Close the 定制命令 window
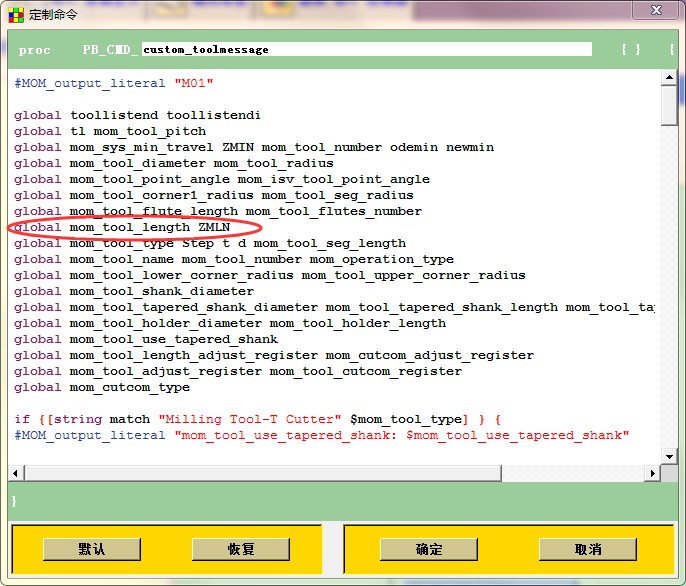Viewport: 686px width, 586px height. 656,10
